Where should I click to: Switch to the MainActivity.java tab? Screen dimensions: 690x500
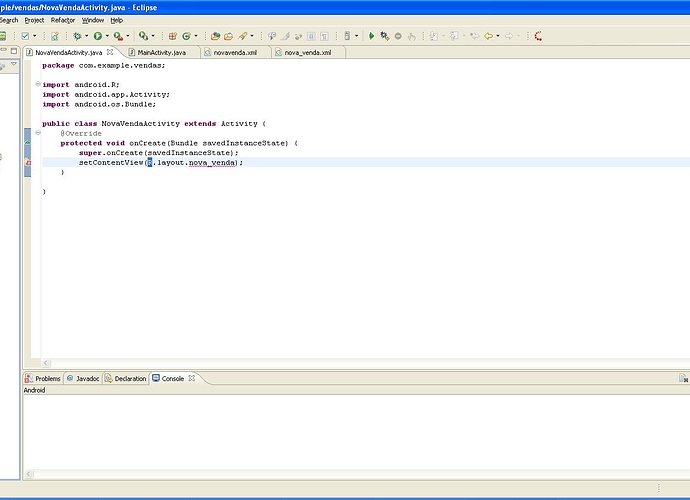[161, 52]
